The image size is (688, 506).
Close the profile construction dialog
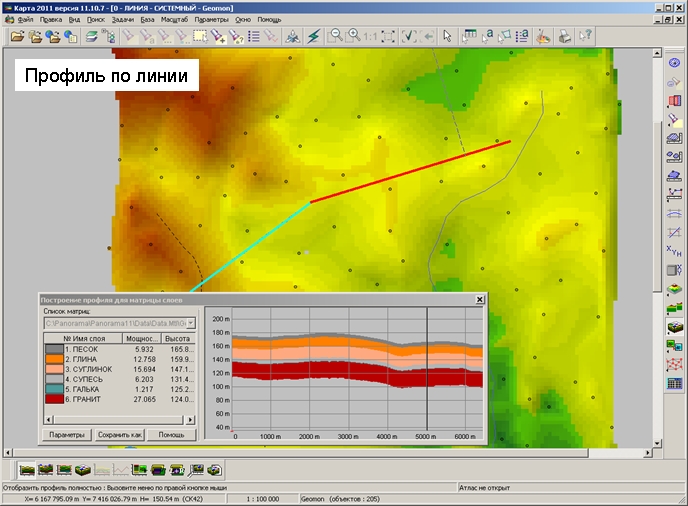click(479, 299)
